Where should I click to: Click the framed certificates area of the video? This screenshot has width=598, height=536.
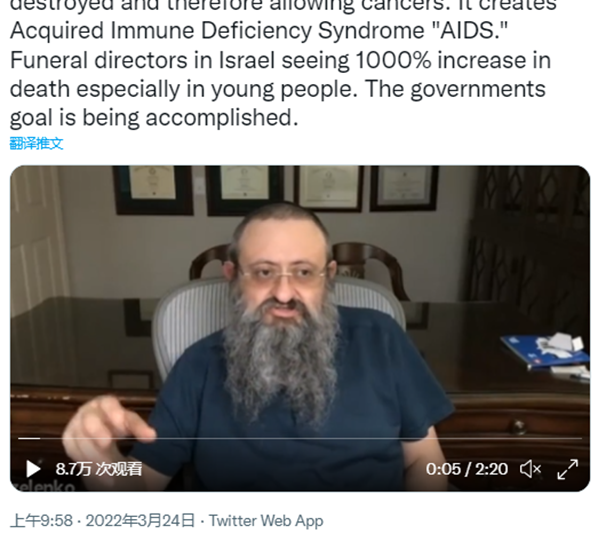tap(275, 188)
